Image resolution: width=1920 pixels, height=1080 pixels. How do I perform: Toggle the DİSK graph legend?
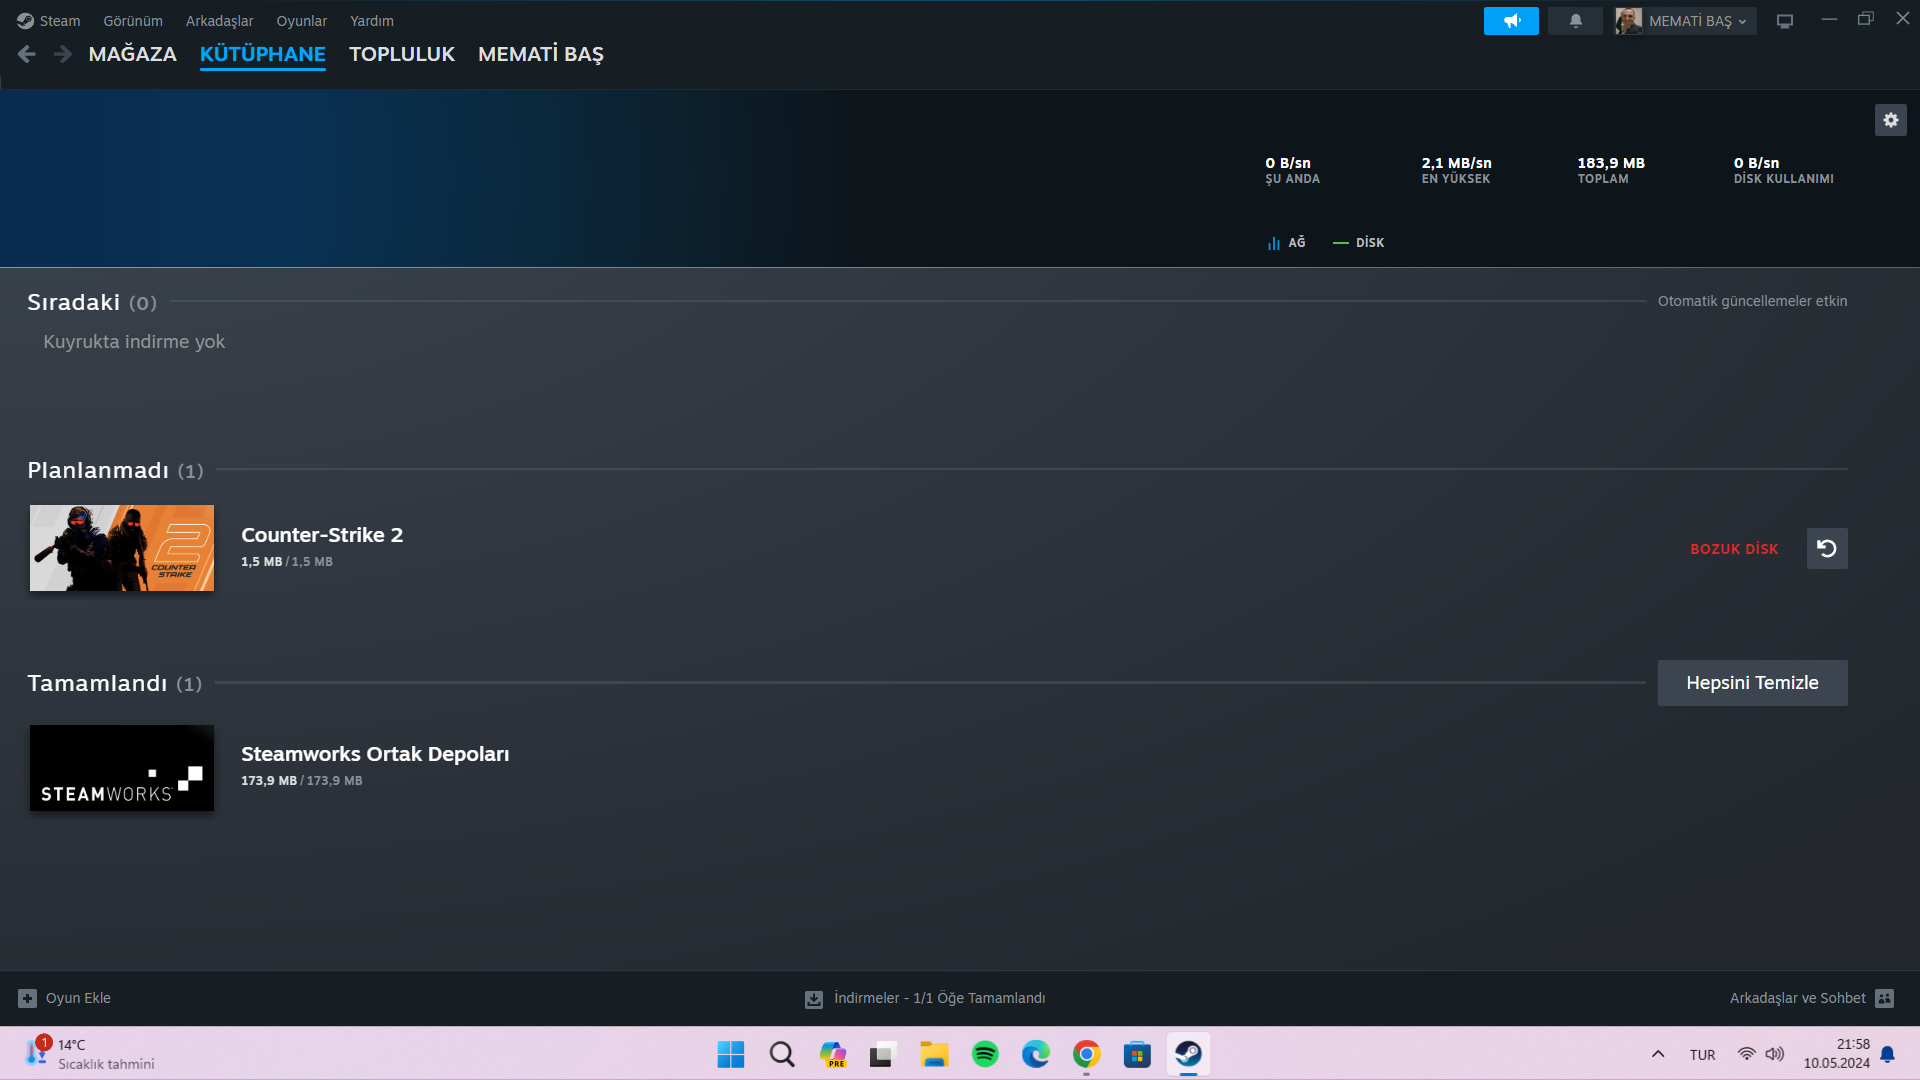point(1359,243)
